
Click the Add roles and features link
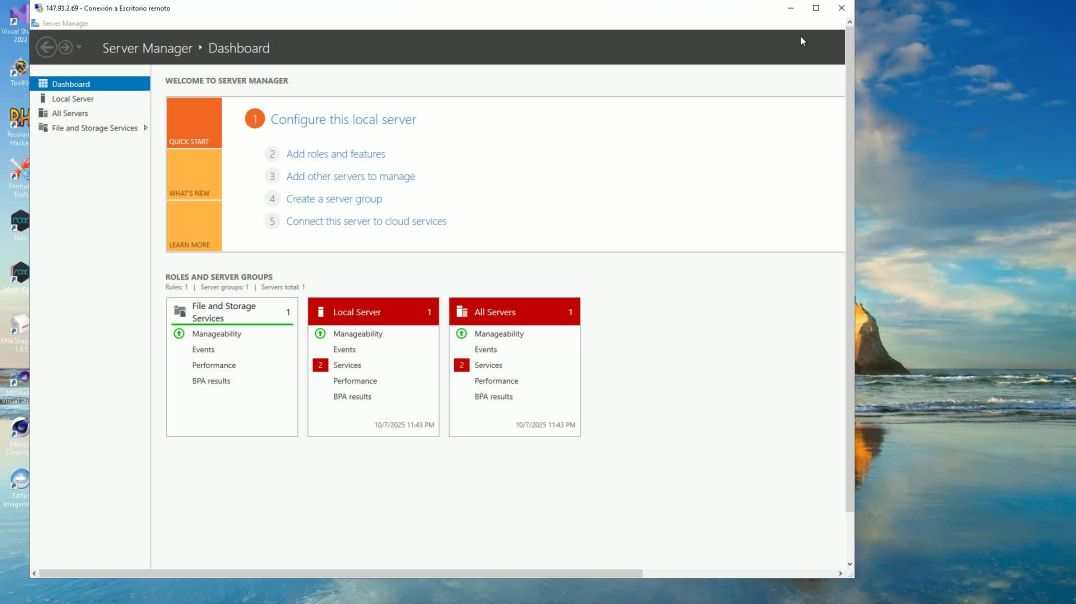tap(335, 153)
